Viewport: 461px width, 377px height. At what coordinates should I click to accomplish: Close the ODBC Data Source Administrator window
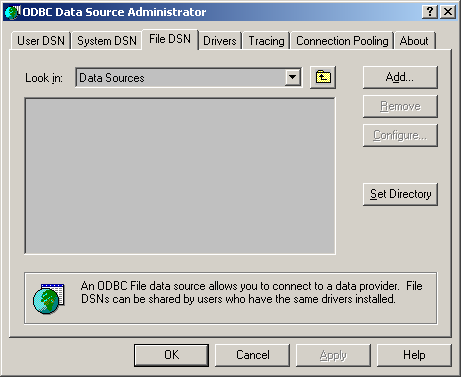coord(448,12)
